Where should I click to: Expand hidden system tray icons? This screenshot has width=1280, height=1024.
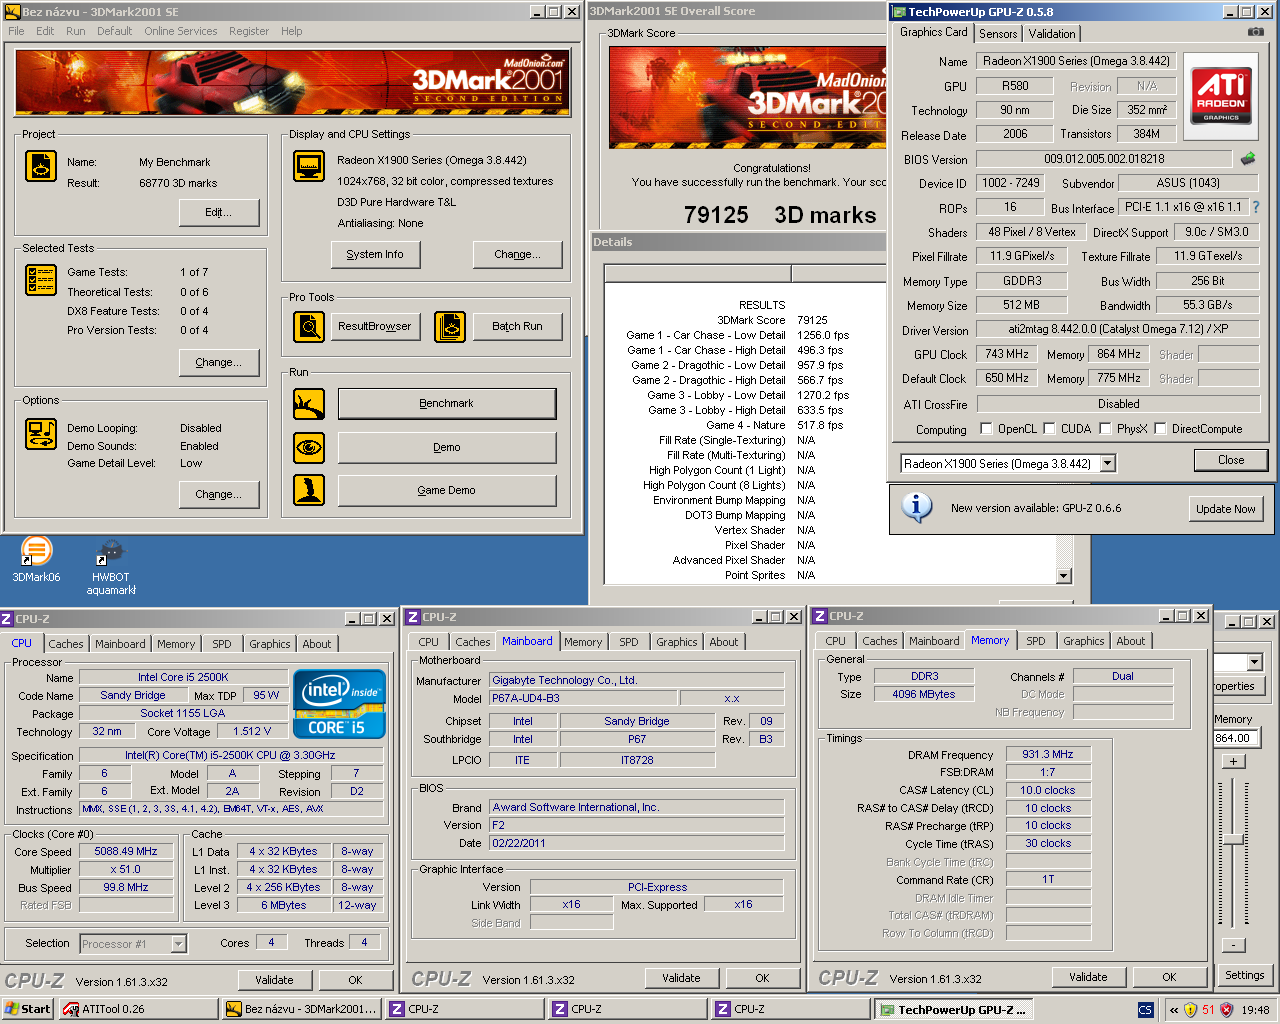(x=1173, y=1010)
